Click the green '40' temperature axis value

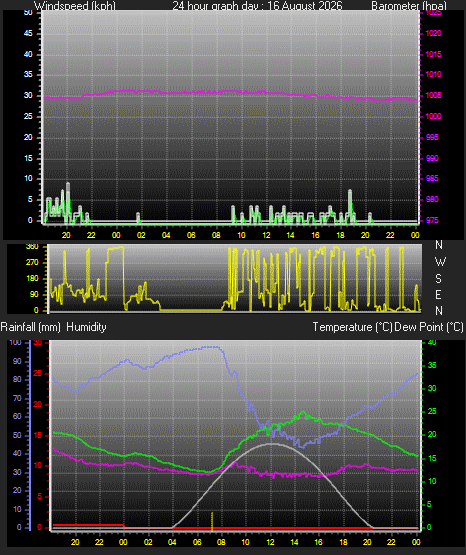(x=432, y=343)
